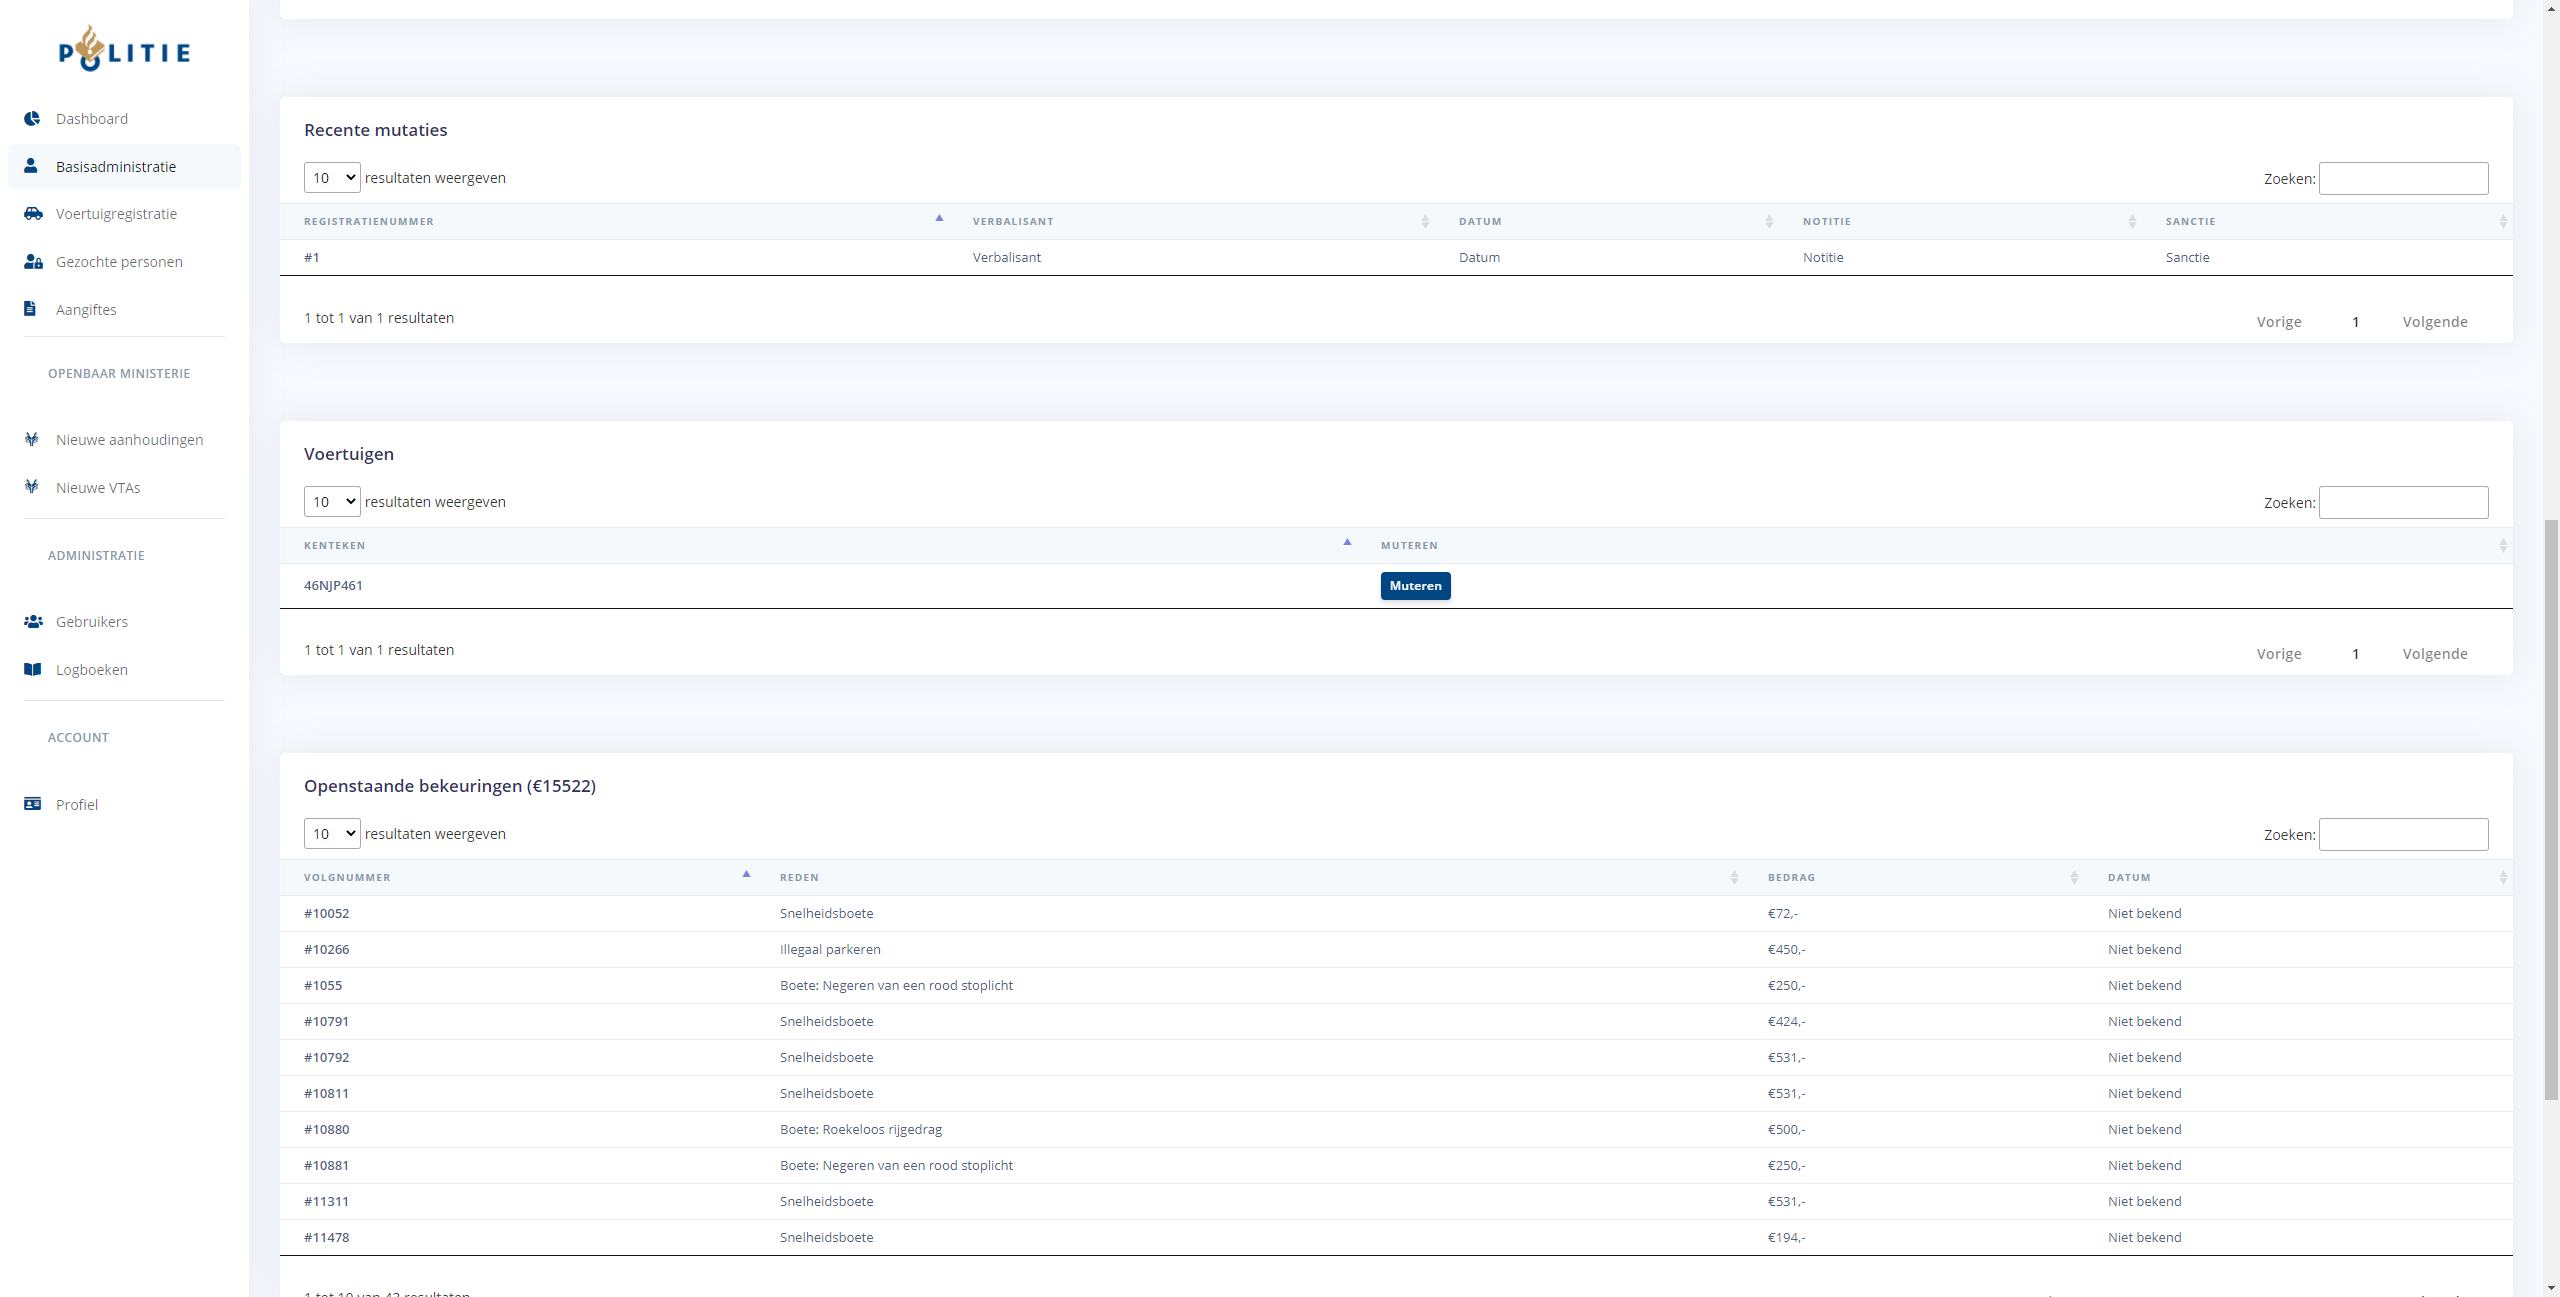Open the Basisadministratie menu item

coord(116,166)
